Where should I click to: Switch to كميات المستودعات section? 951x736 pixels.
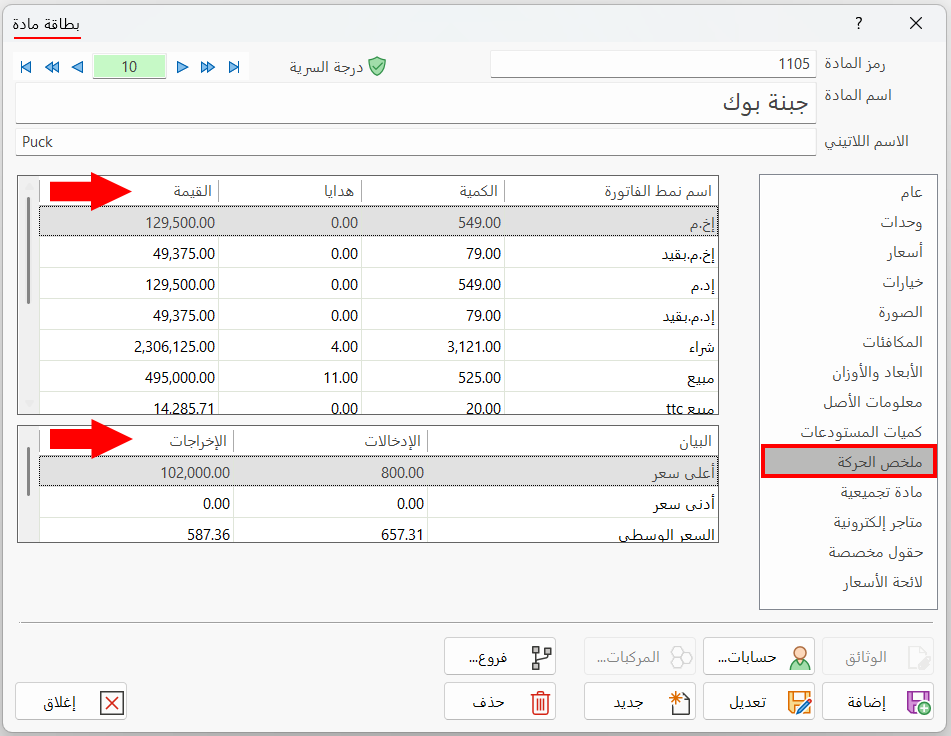tap(861, 432)
